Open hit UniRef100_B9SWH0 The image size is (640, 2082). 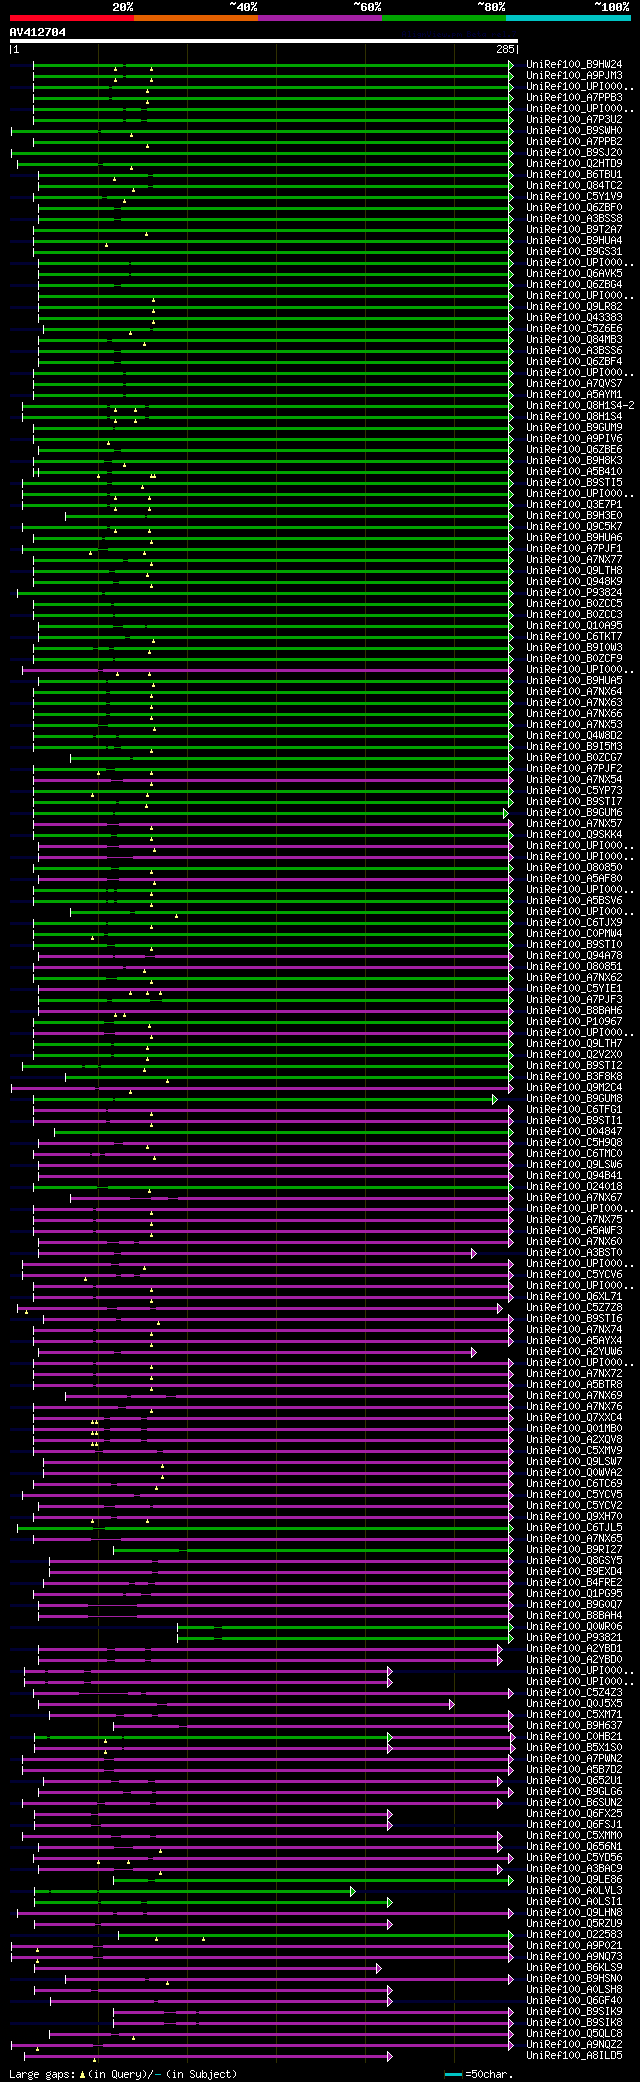coord(574,130)
